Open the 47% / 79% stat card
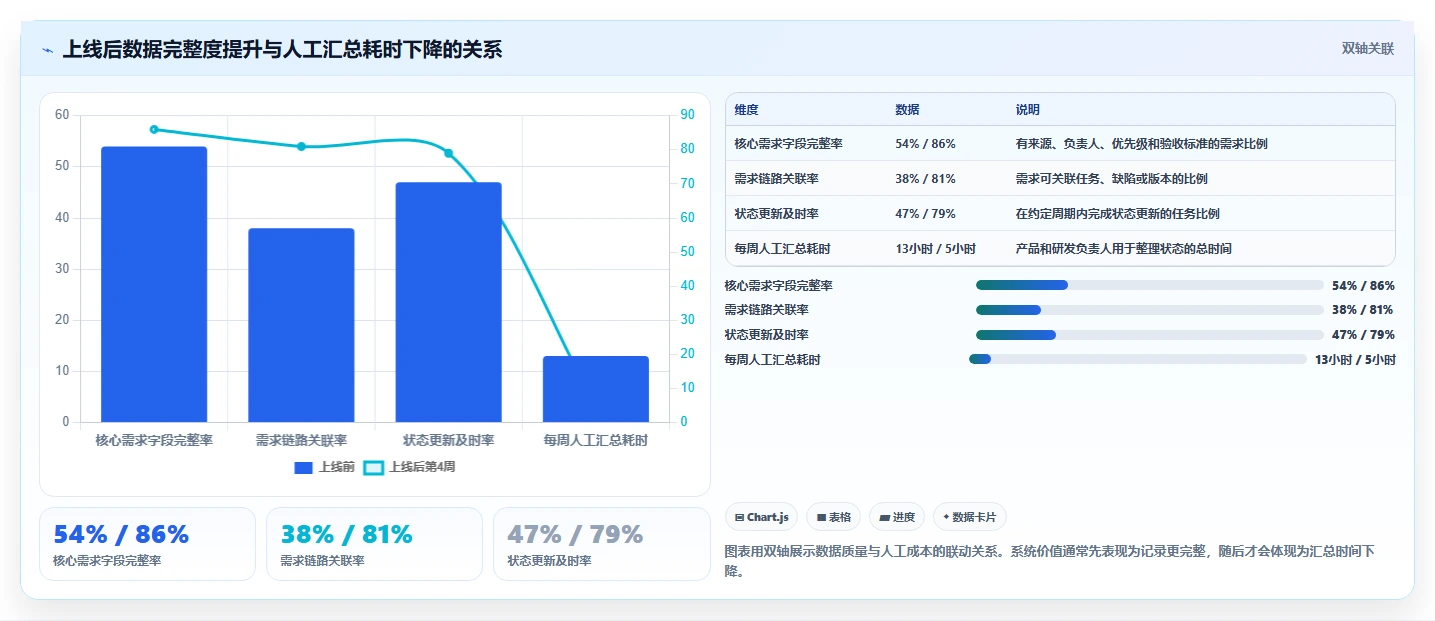The width and height of the screenshot is (1435, 621). (601, 544)
